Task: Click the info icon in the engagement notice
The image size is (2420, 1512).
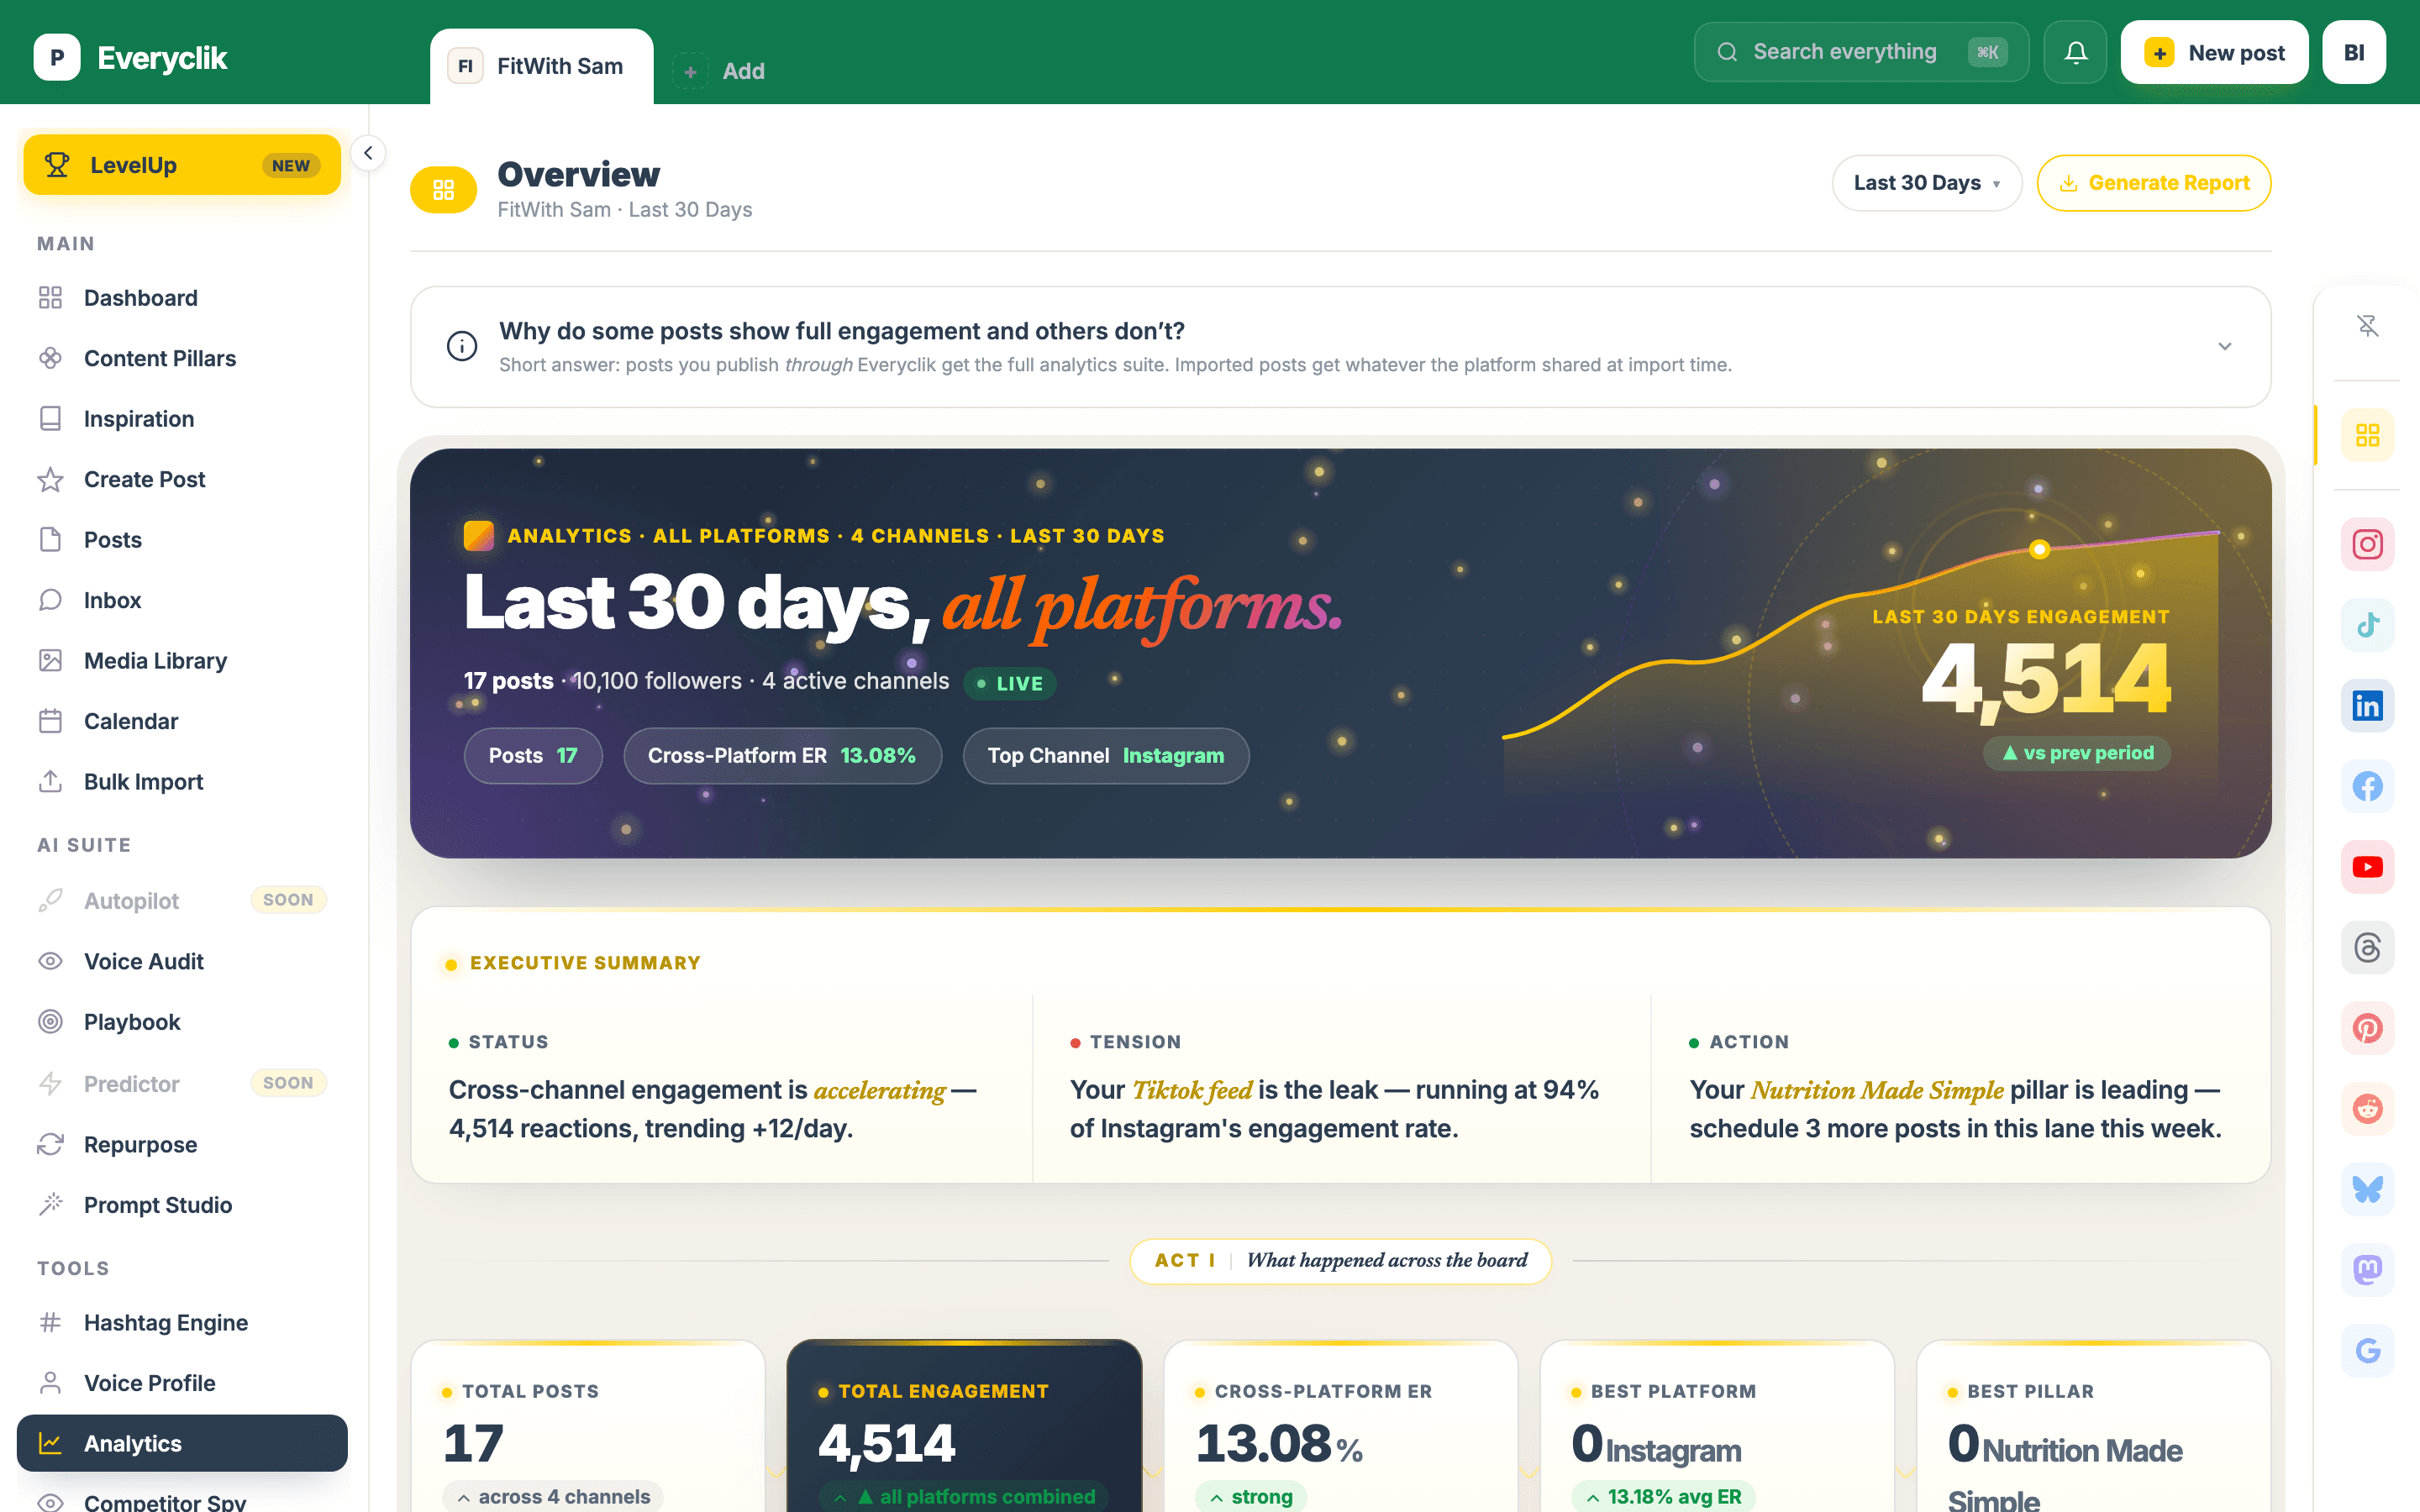Action: [462, 346]
